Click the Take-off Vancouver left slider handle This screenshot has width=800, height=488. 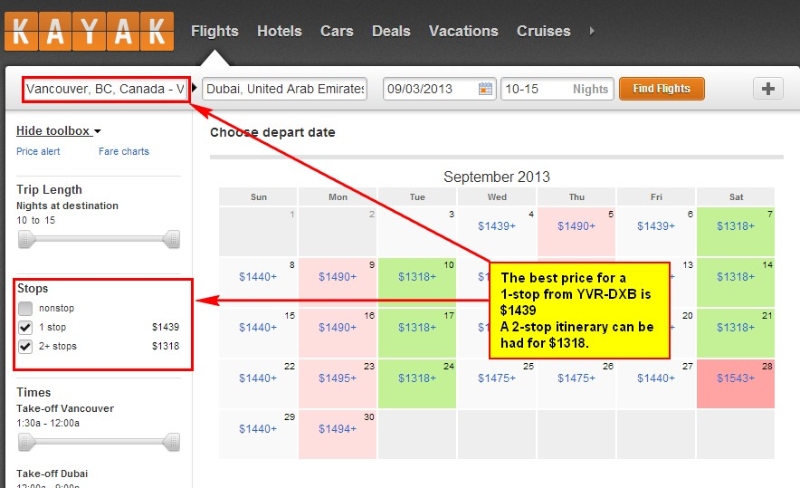tap(26, 442)
